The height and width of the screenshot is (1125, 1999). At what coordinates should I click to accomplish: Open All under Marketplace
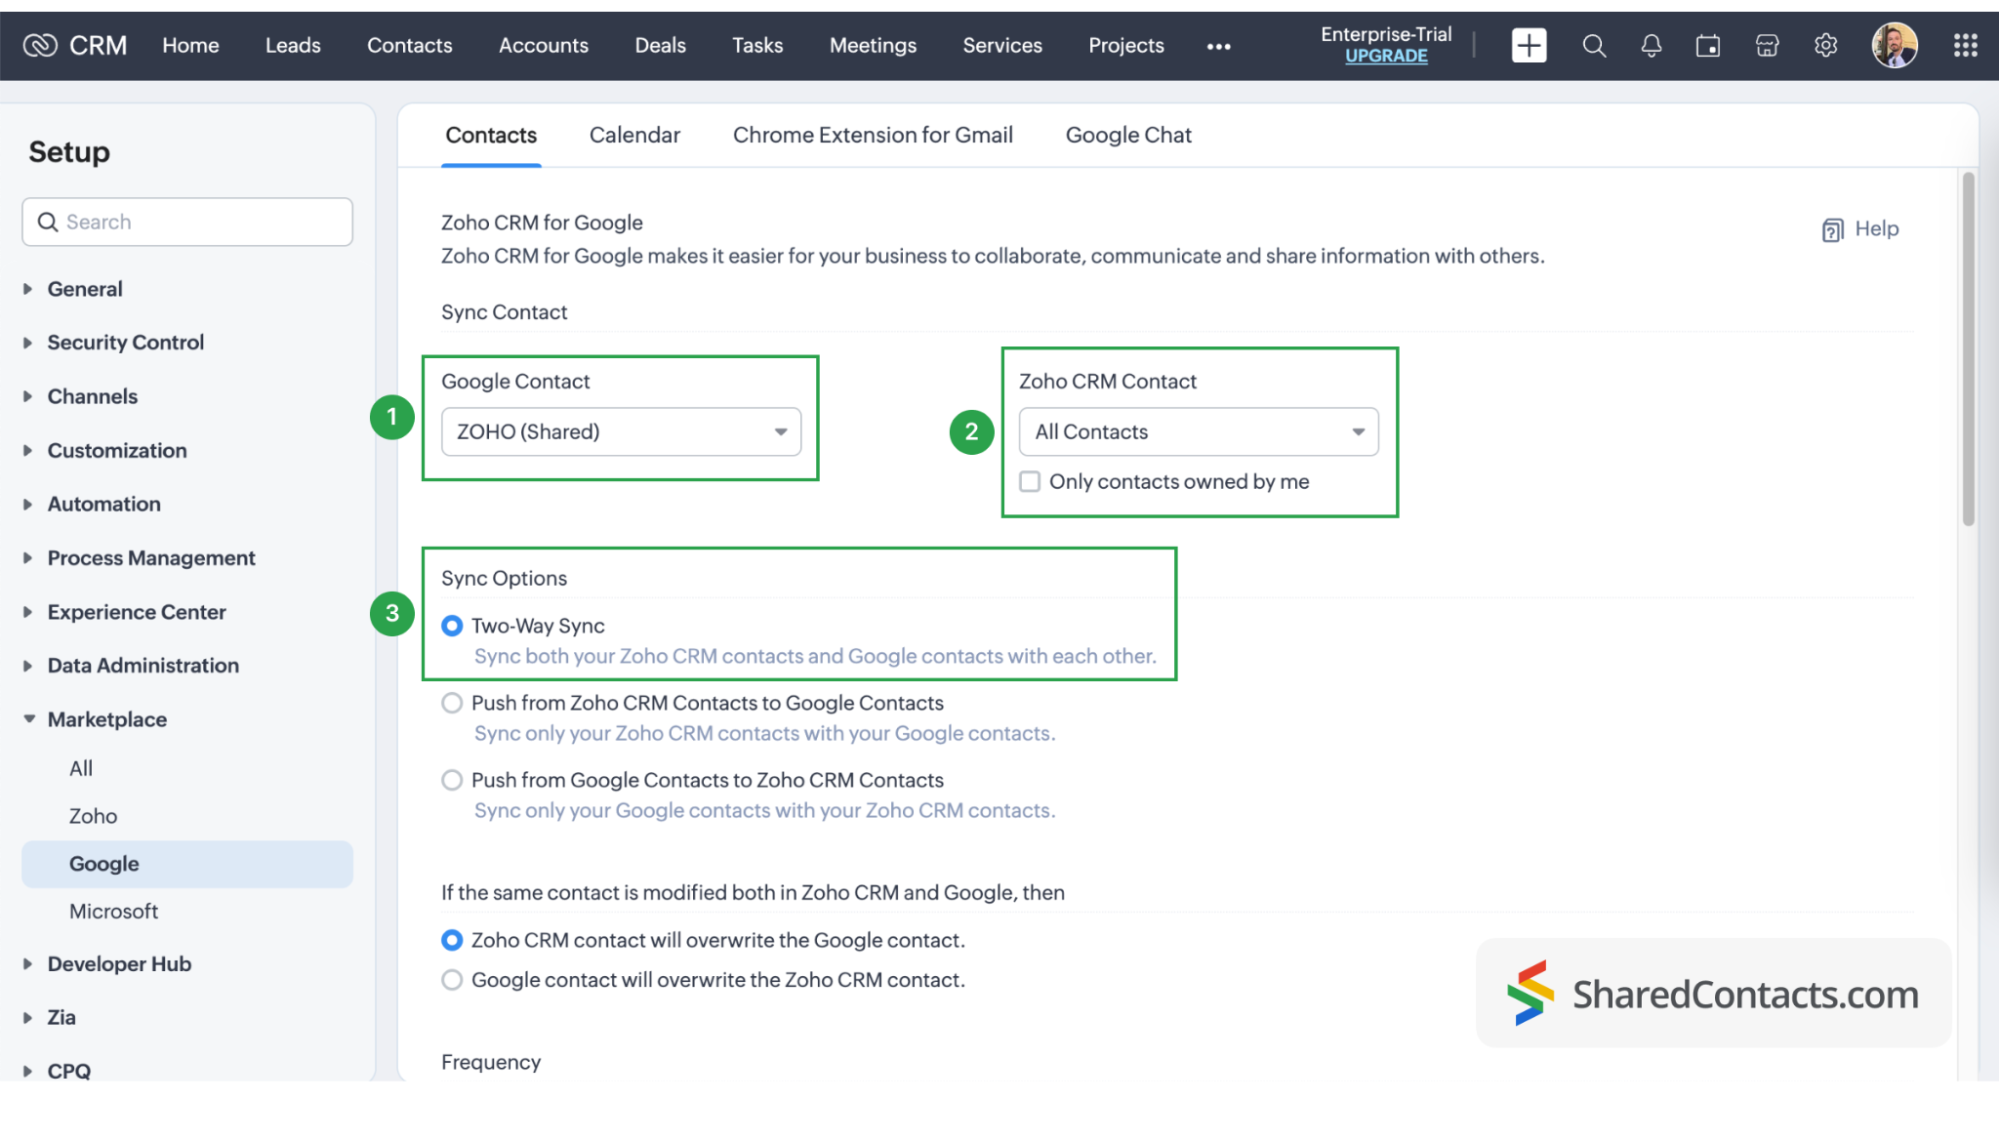click(81, 768)
